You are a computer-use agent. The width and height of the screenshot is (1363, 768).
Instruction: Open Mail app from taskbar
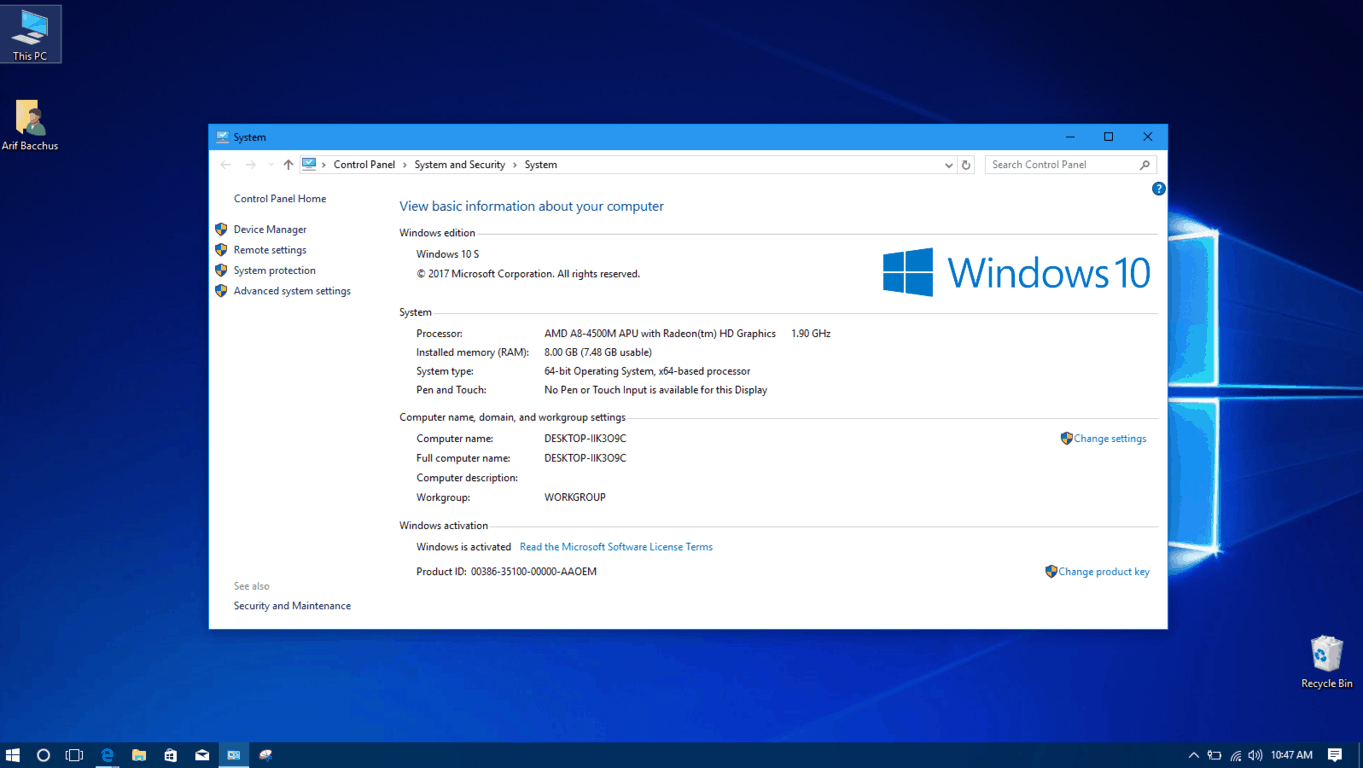click(202, 755)
